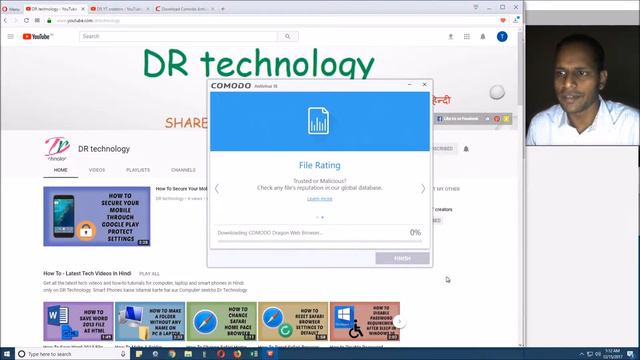The height and width of the screenshot is (360, 640).
Task: Open Firefox from the taskbar
Action: 237,354
